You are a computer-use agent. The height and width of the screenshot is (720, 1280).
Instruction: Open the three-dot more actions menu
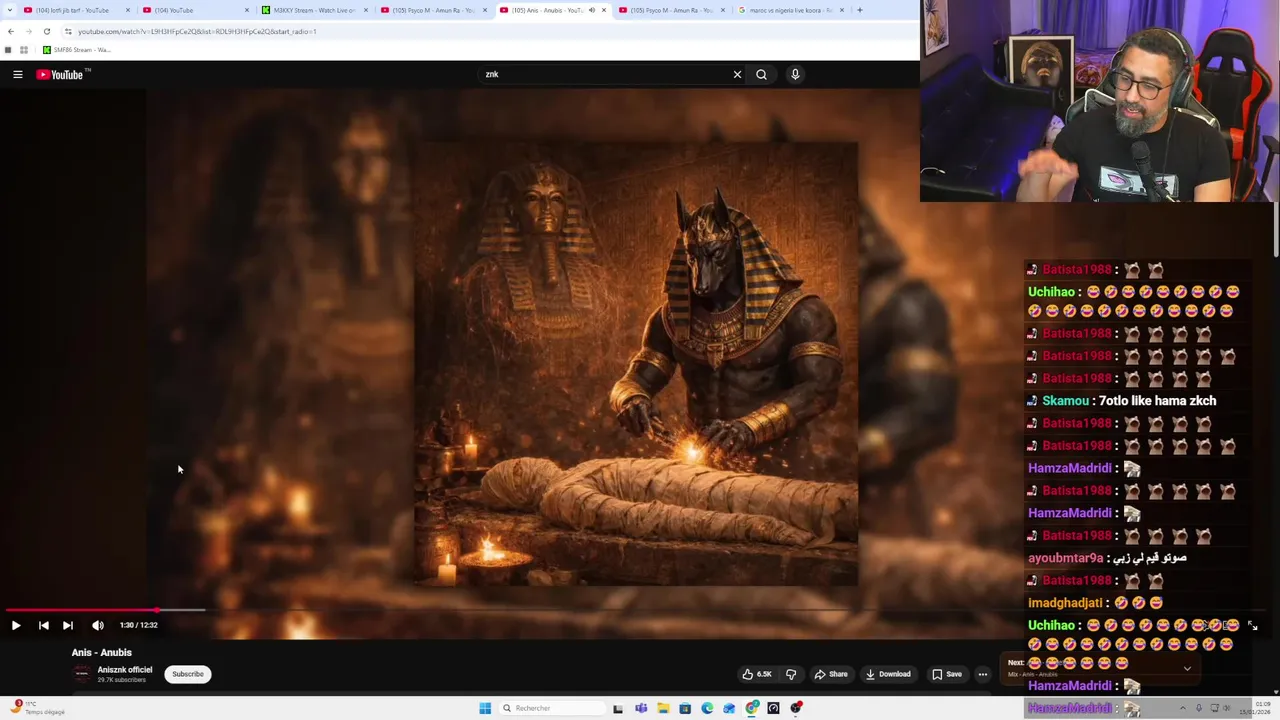(x=982, y=674)
